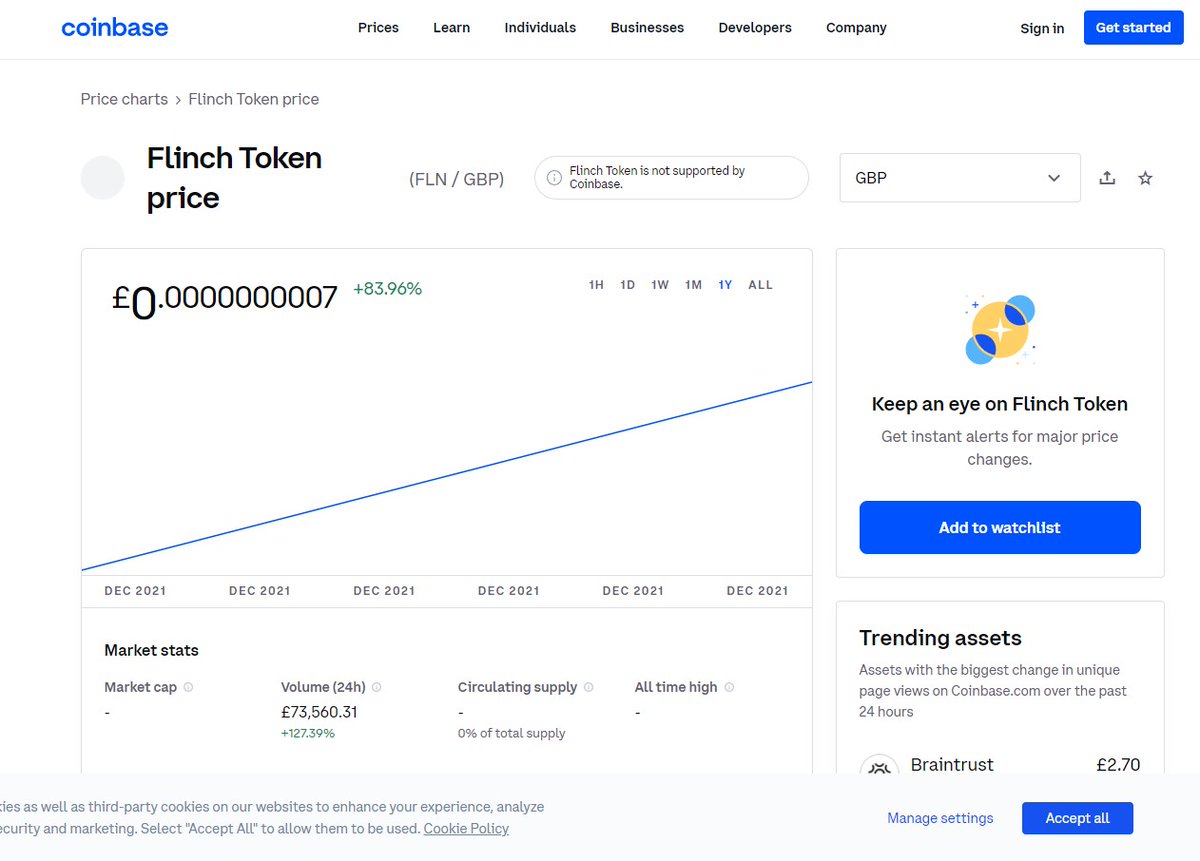Click the chevron in the currency selector
The height and width of the screenshot is (861, 1200).
coord(1054,178)
